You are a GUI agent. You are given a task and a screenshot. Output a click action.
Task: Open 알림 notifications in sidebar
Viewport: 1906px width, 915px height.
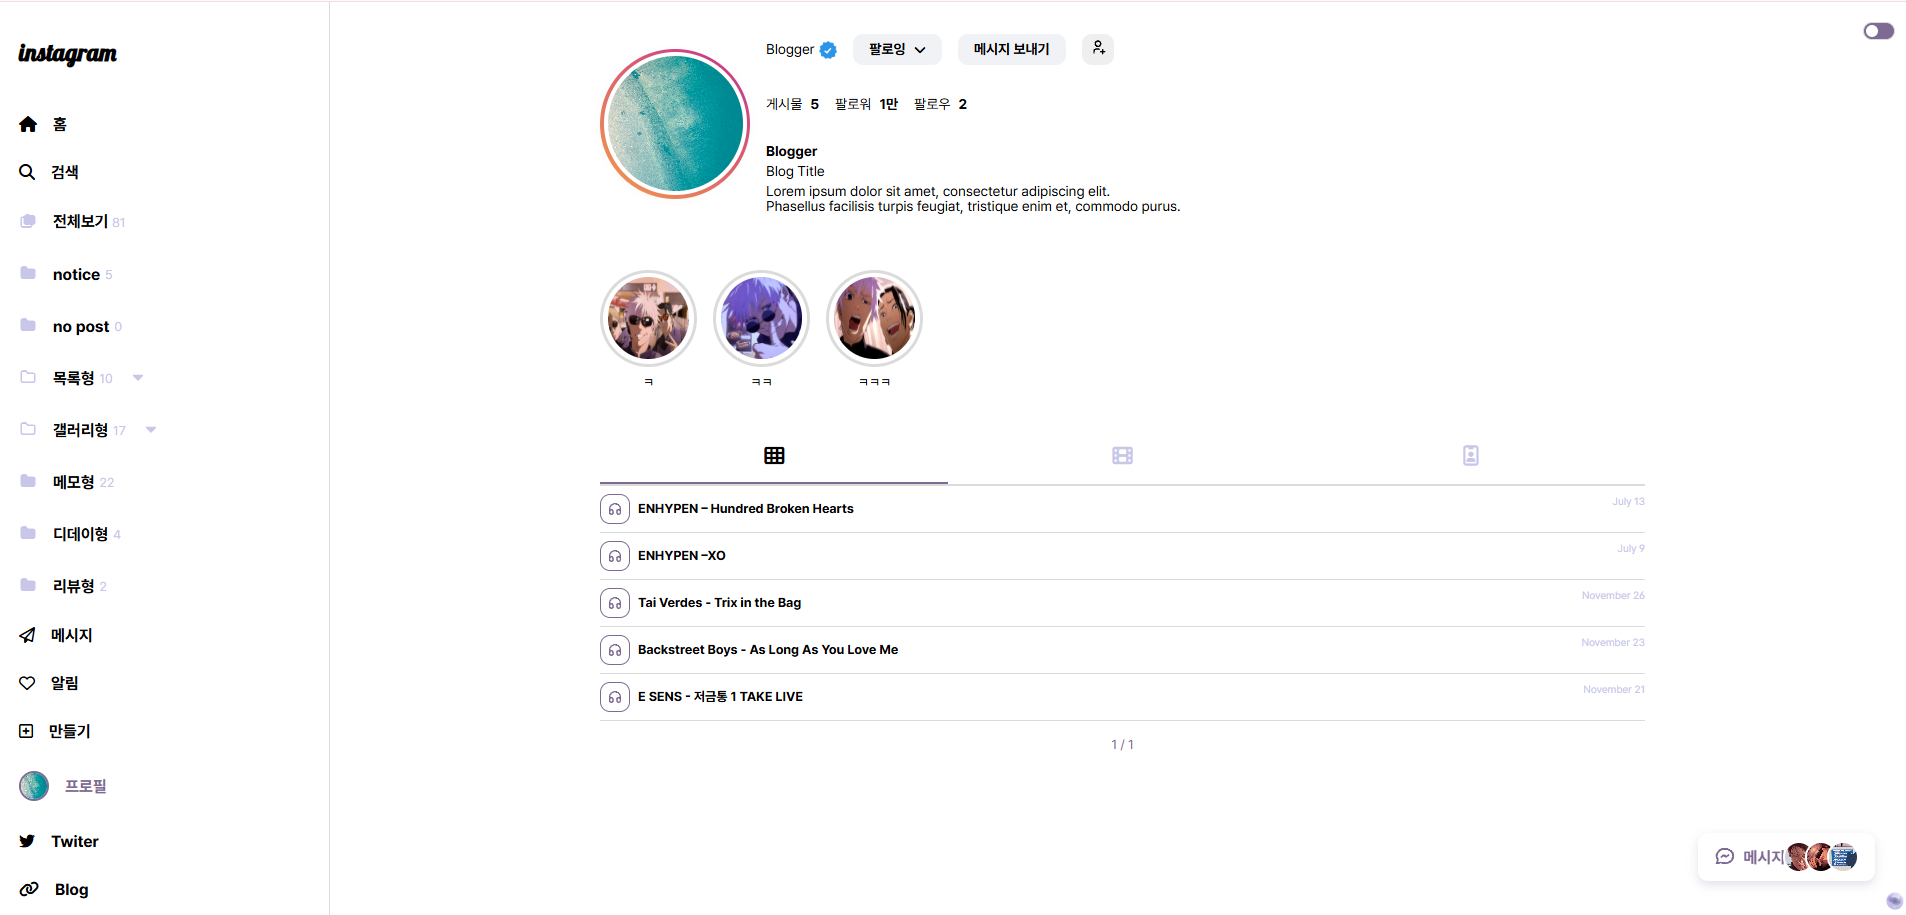pyautogui.click(x=65, y=683)
